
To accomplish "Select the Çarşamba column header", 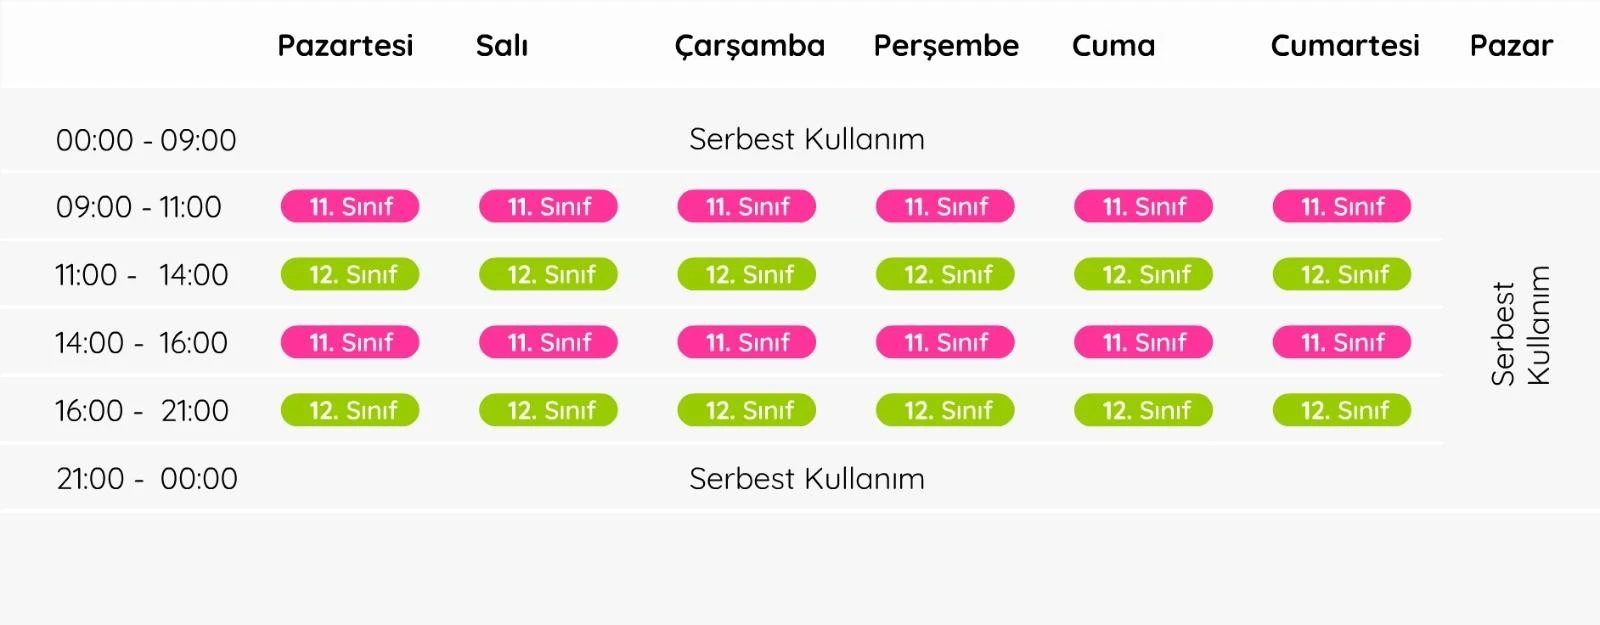I will click(x=749, y=46).
